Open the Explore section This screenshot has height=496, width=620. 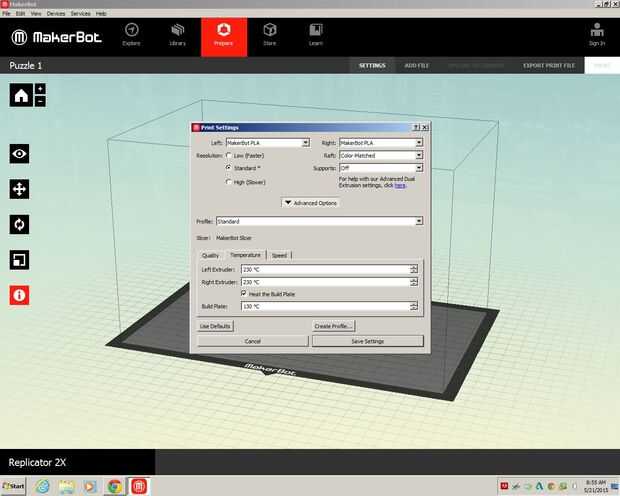(x=131, y=35)
